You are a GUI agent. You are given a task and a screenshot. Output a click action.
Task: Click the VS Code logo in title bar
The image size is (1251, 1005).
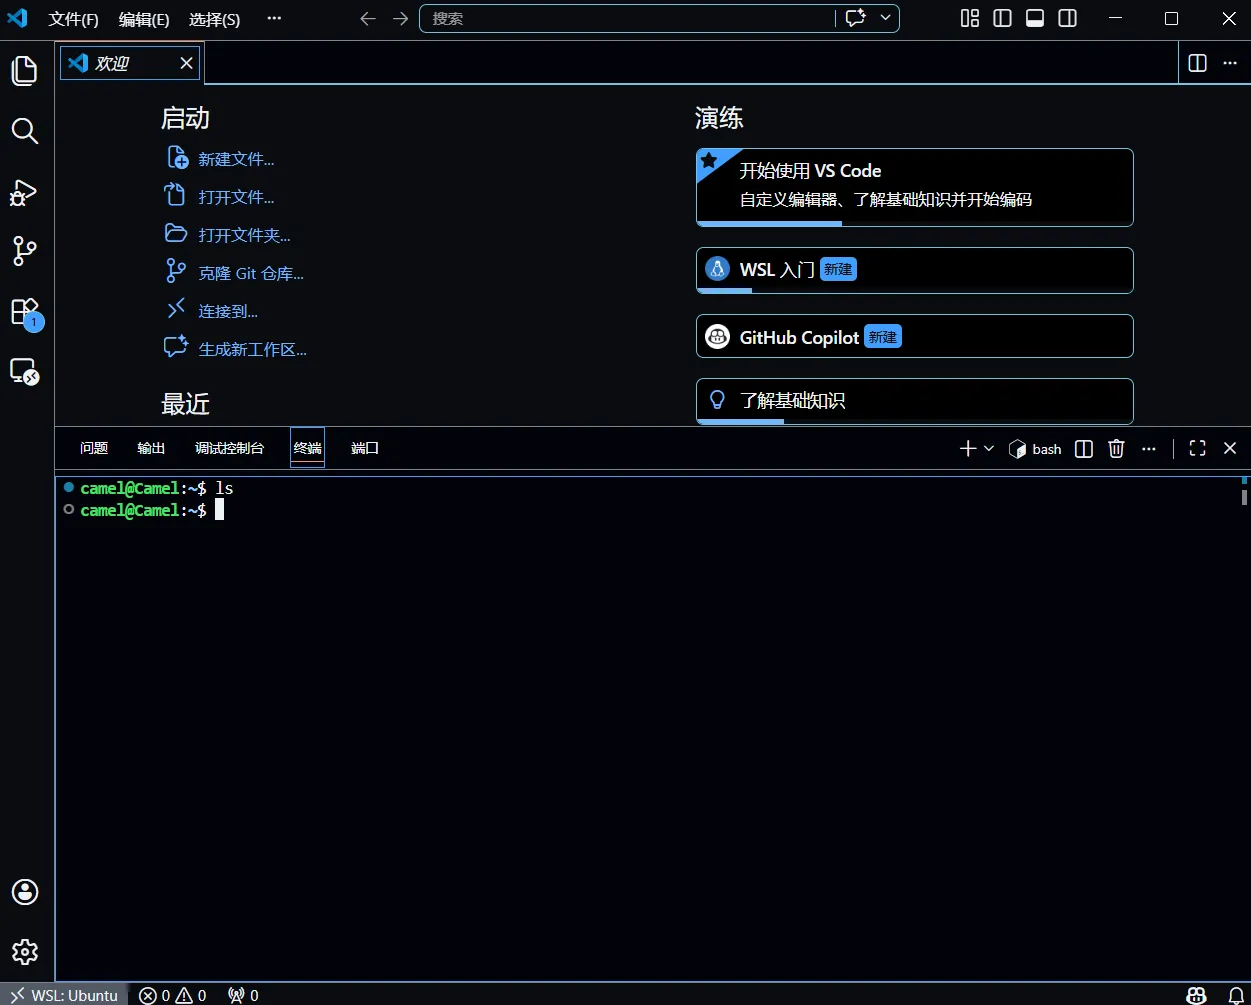point(18,18)
